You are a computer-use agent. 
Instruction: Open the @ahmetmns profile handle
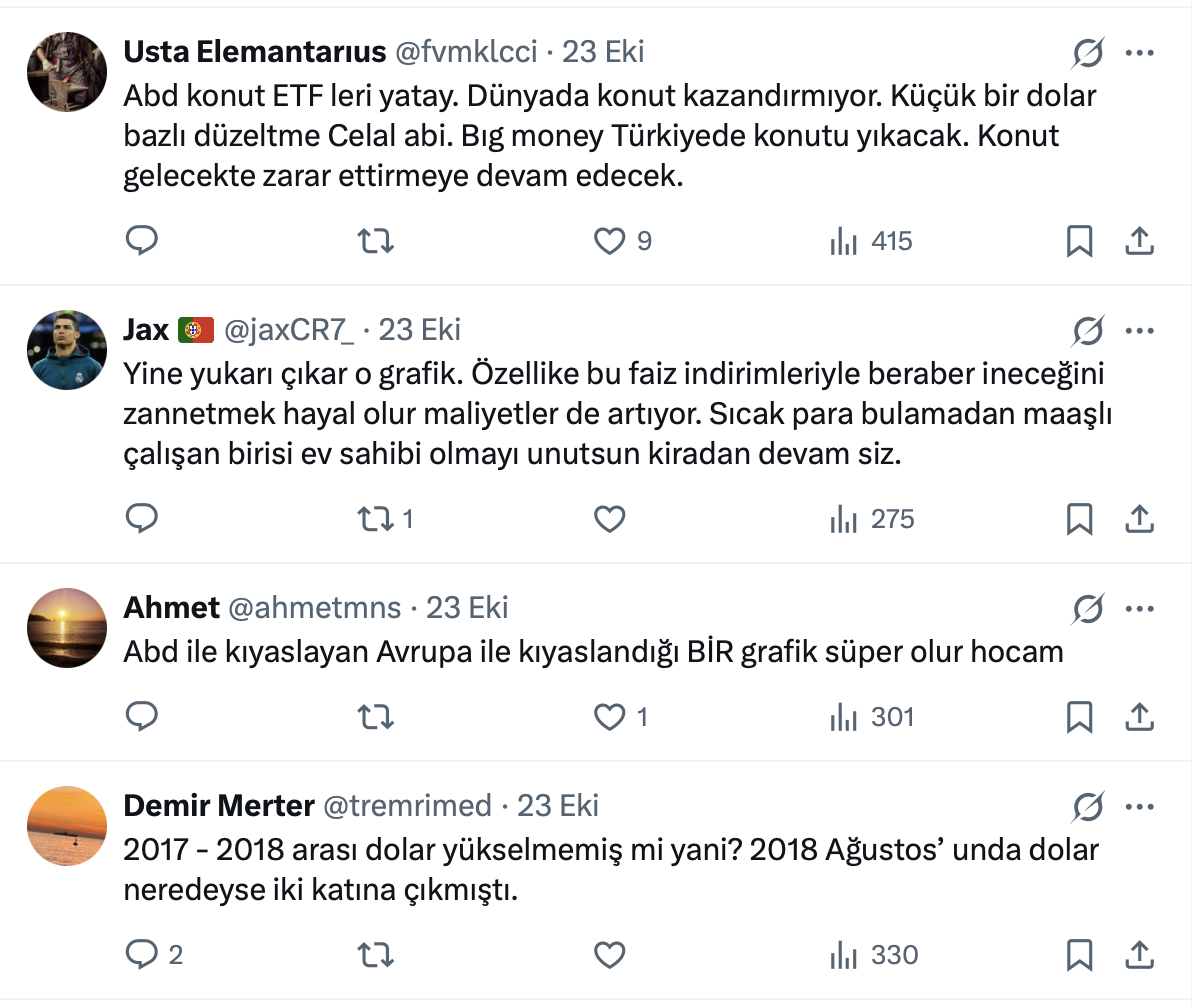315,608
